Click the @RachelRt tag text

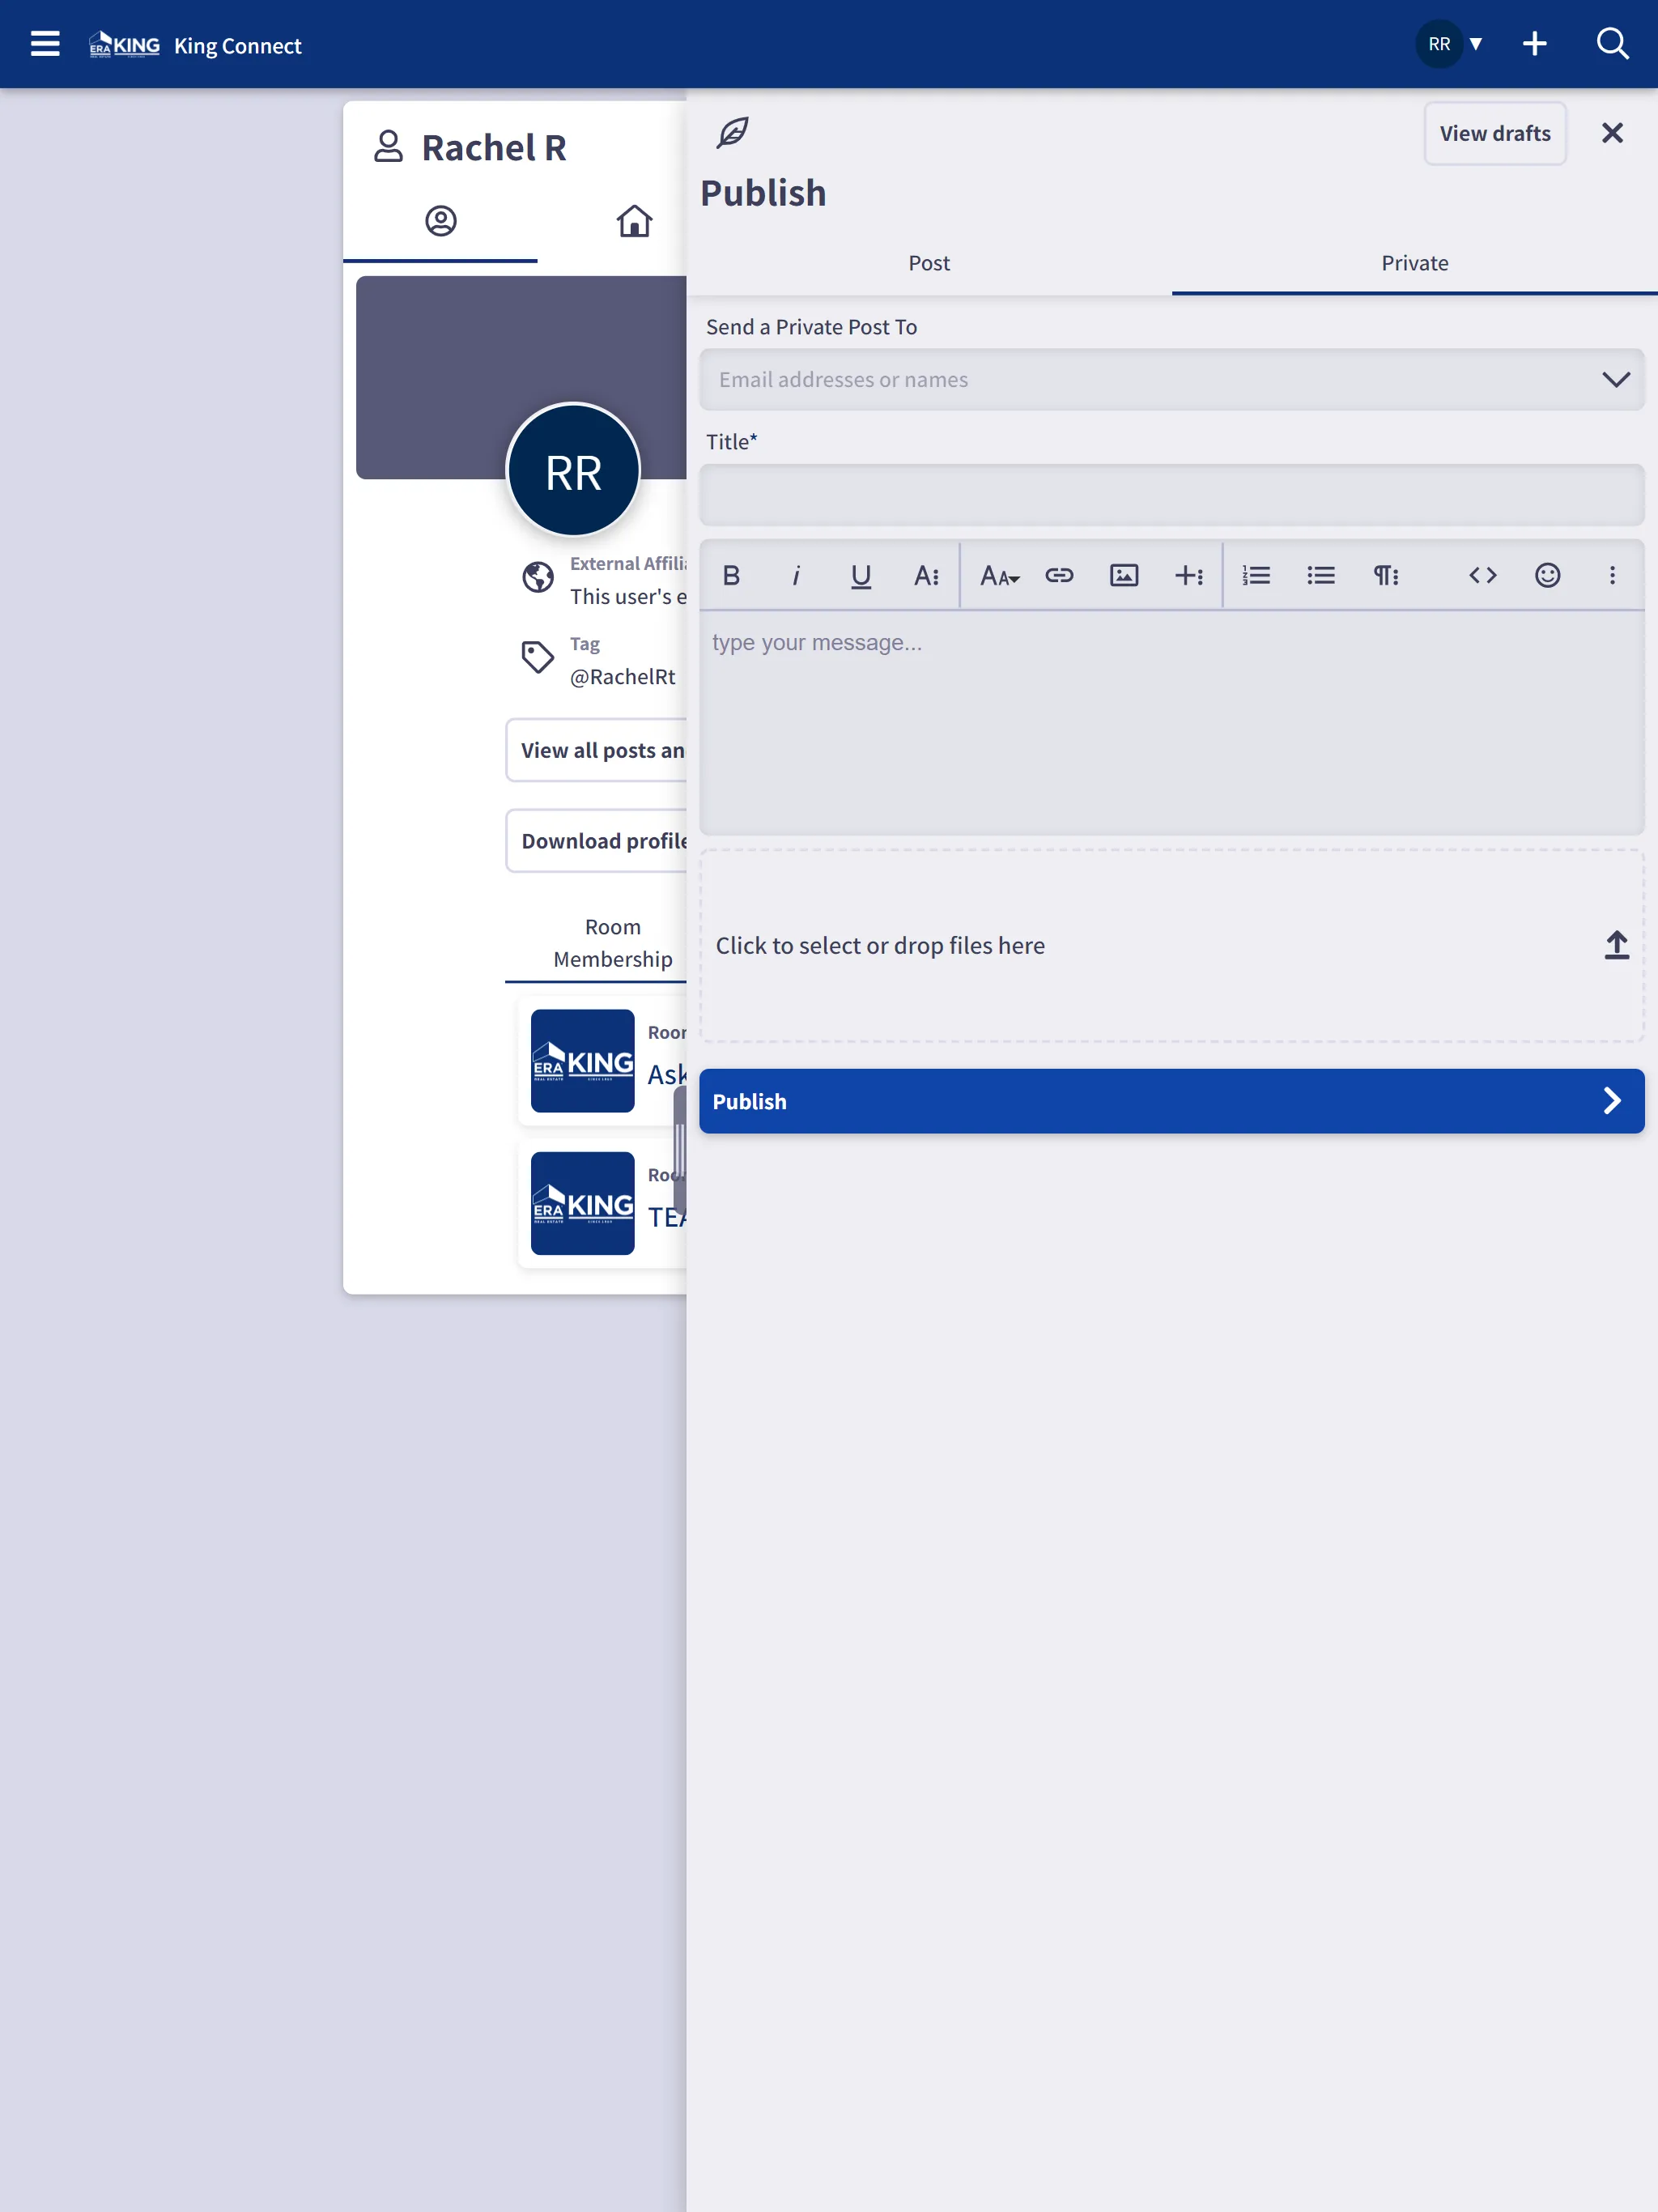point(622,677)
